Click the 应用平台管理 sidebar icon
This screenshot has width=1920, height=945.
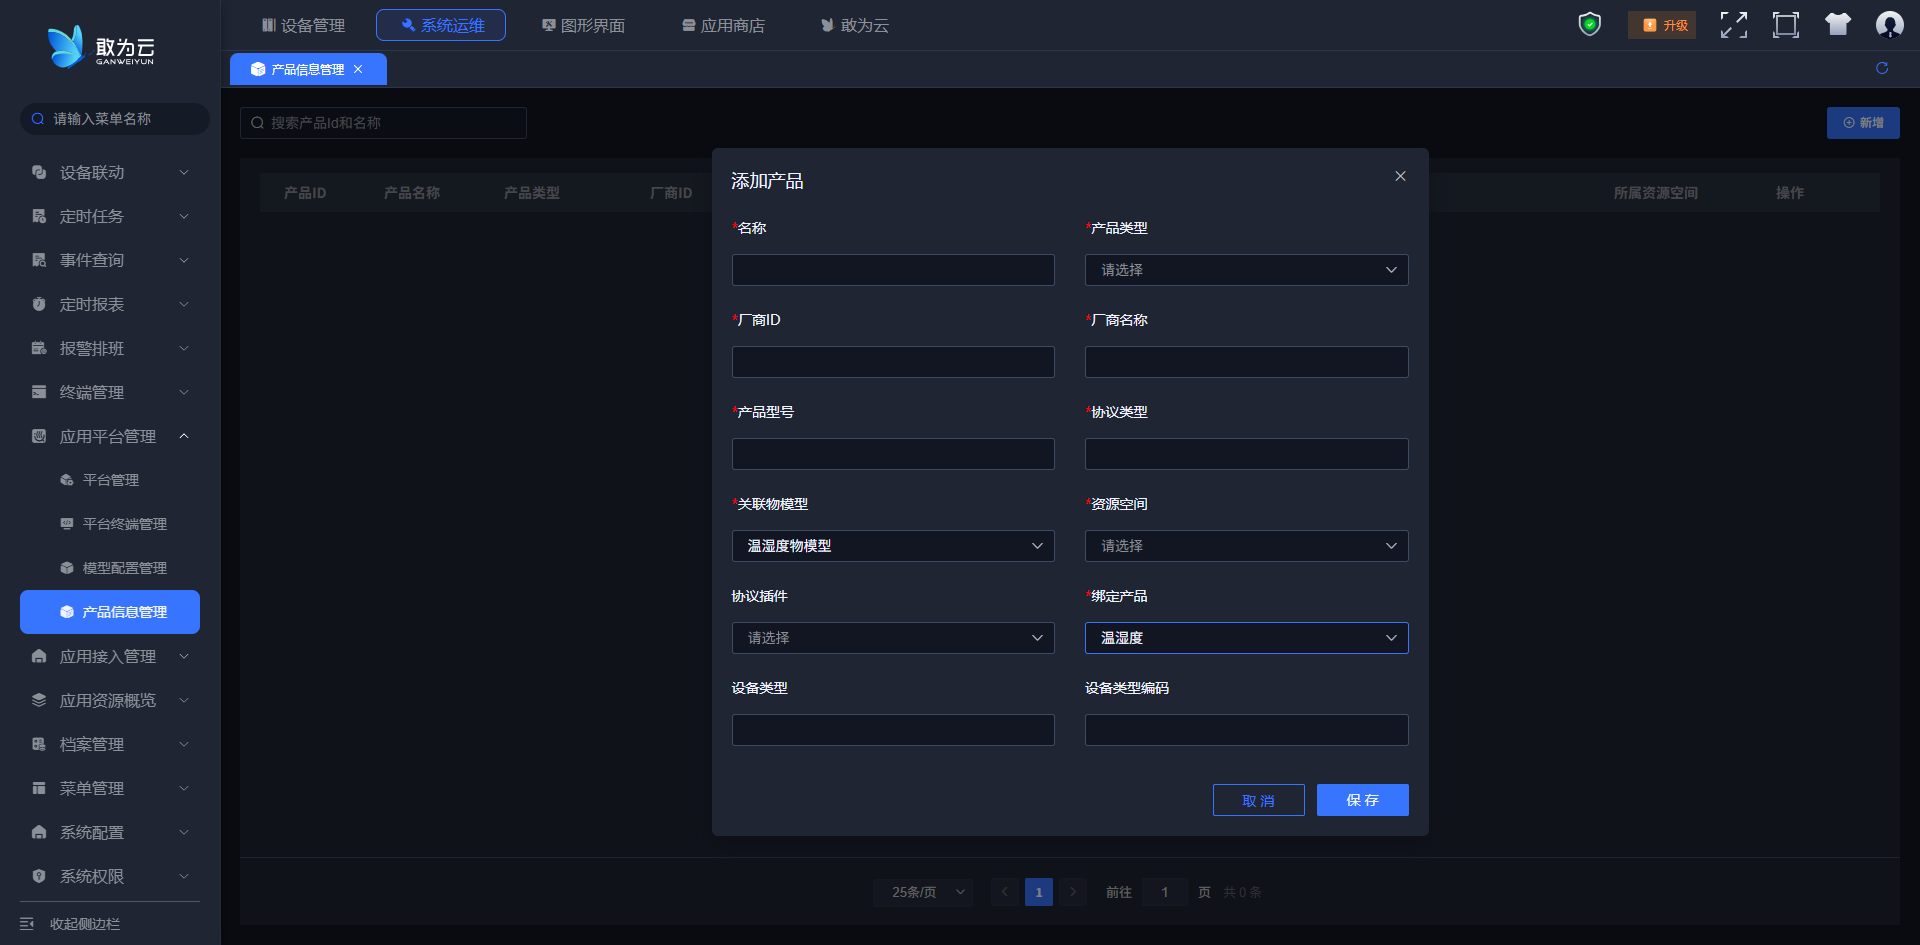coord(39,436)
